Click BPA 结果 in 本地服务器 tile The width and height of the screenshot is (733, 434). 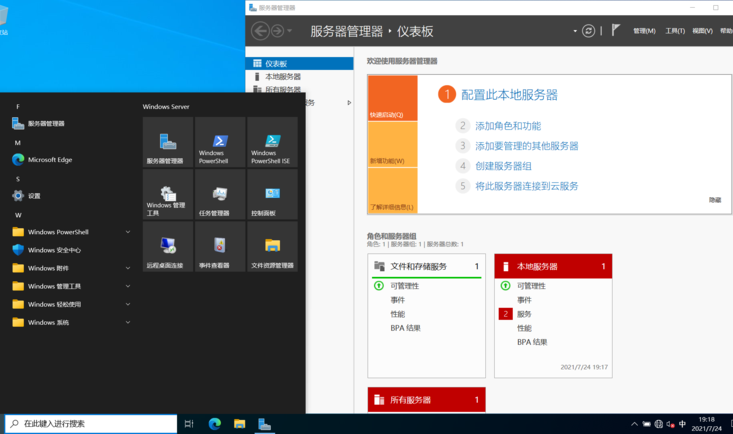[532, 342]
